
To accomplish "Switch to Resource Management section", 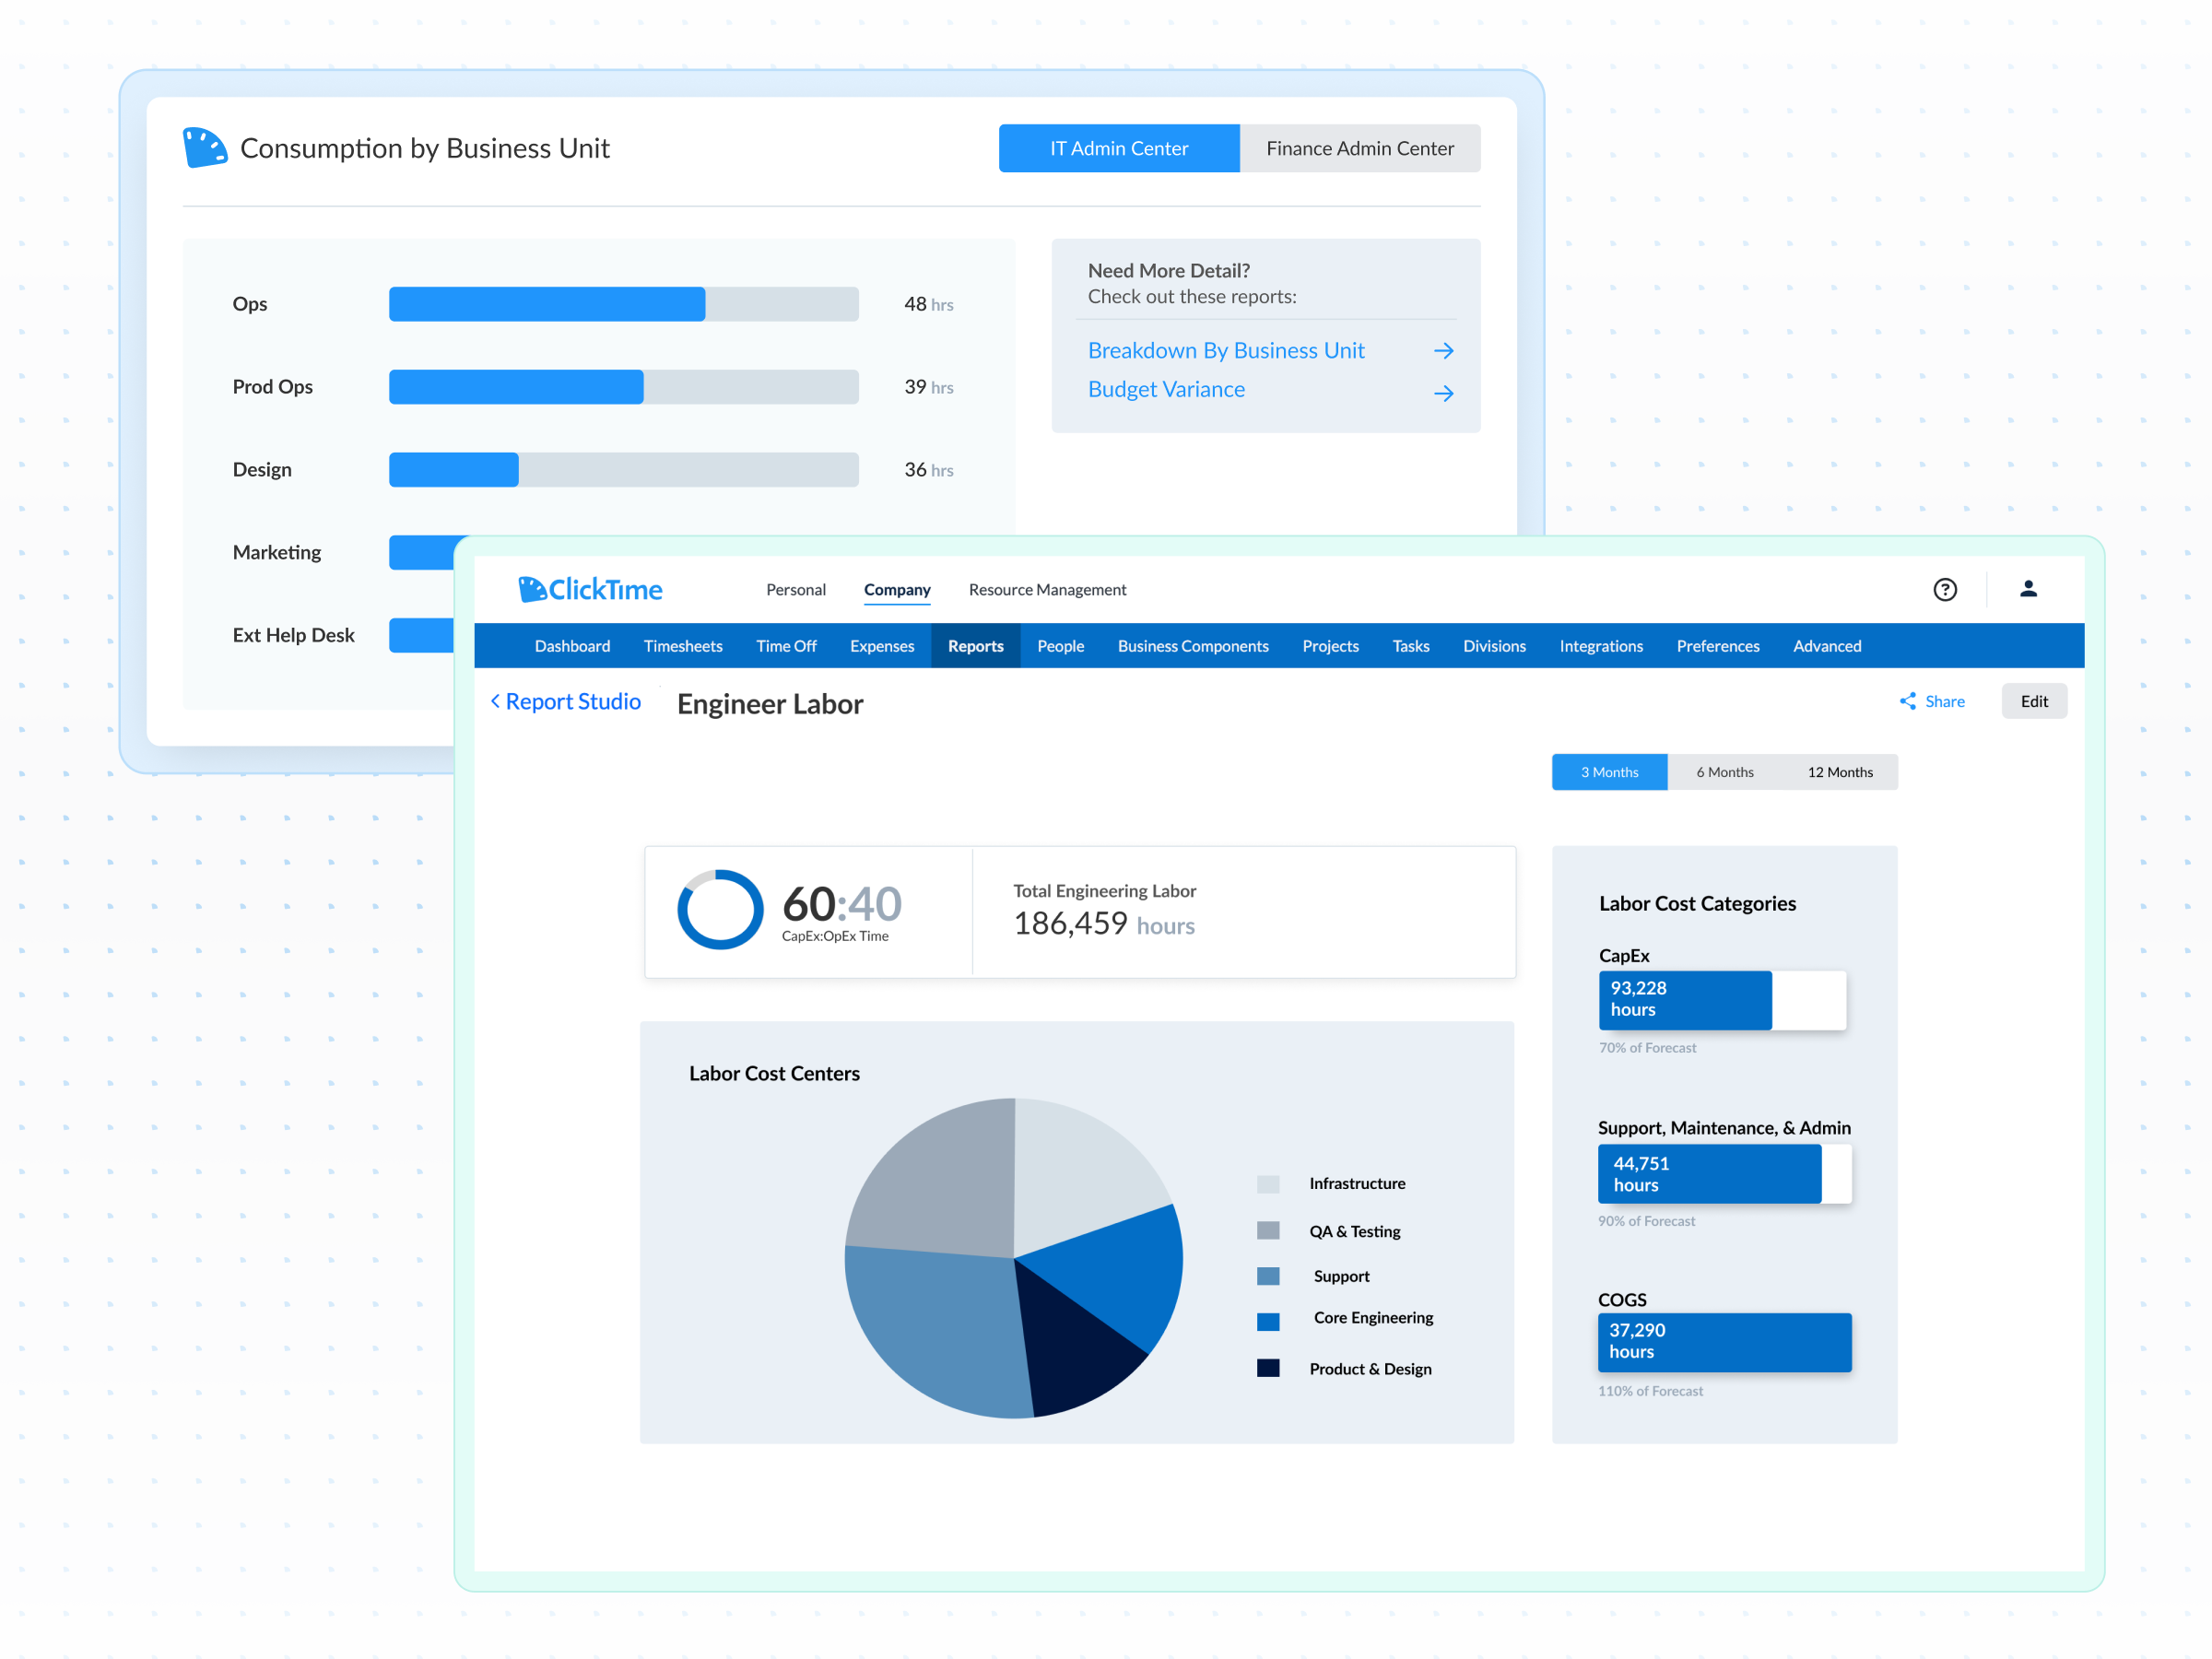I will coord(1047,590).
